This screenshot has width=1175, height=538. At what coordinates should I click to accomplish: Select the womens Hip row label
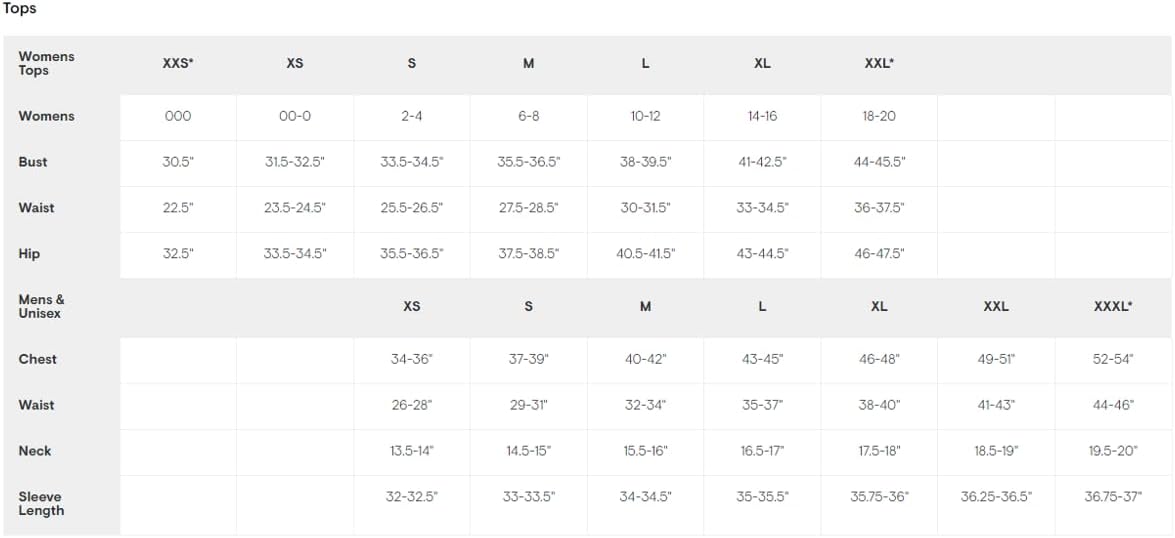click(29, 254)
